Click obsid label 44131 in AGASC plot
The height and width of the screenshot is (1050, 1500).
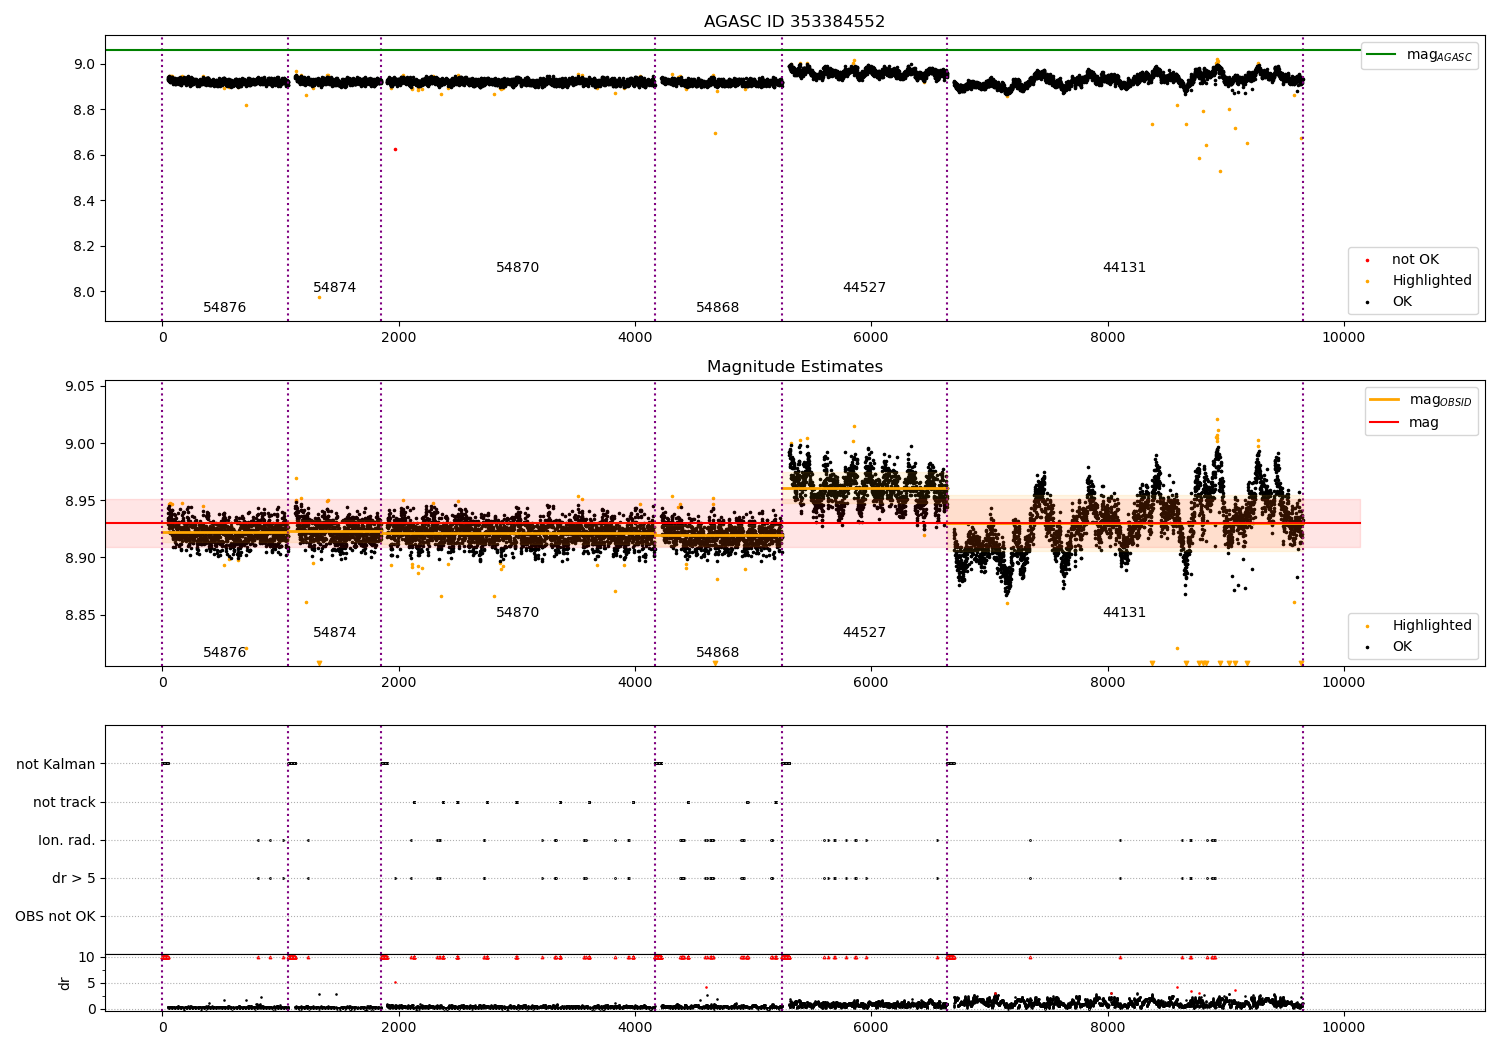(1124, 267)
